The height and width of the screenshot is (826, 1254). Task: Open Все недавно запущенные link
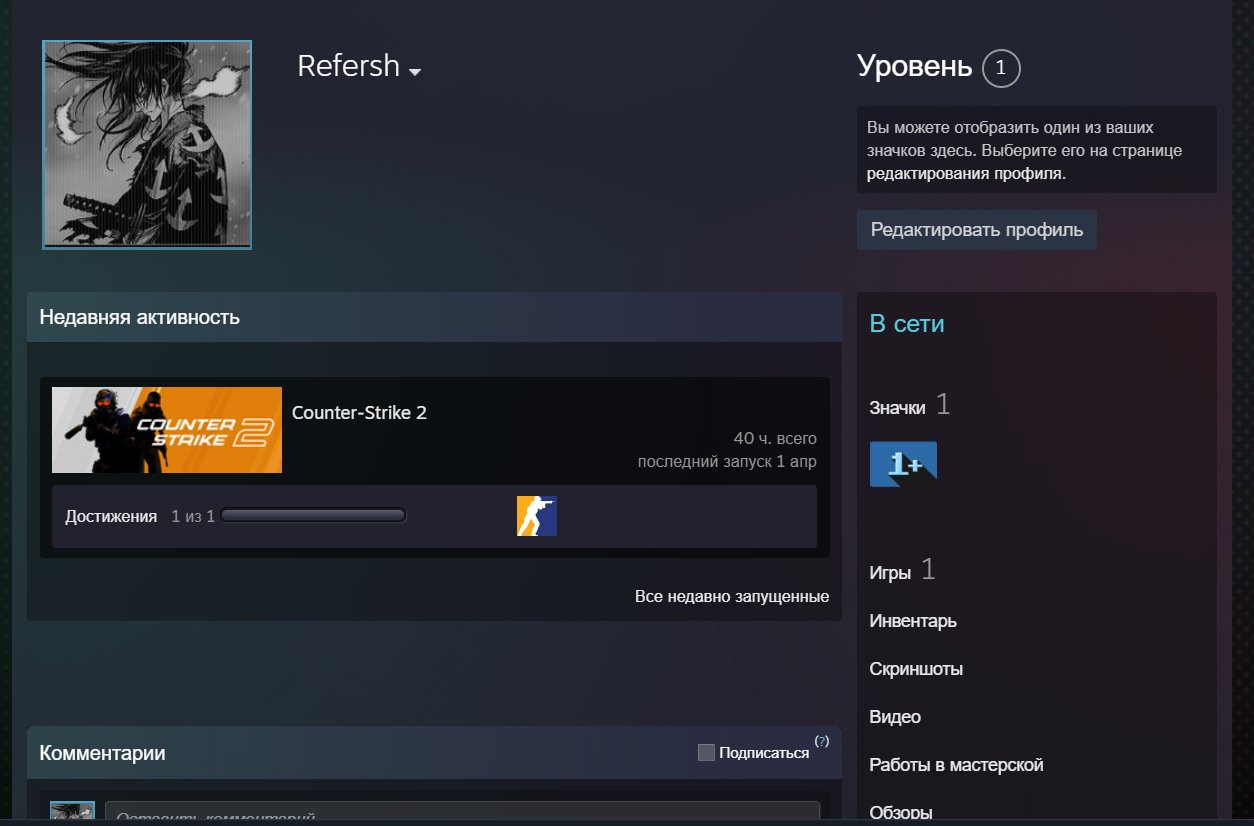point(732,596)
